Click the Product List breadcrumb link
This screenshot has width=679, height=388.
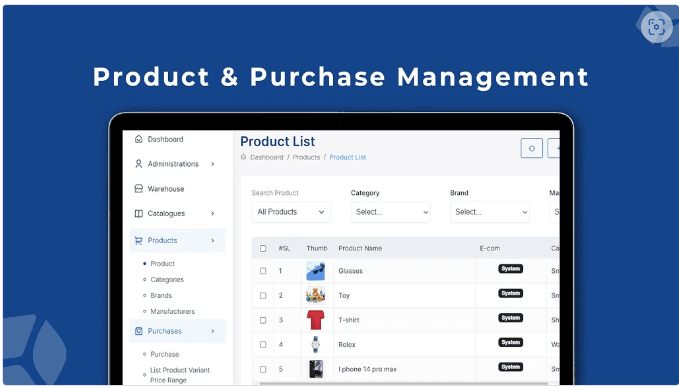tap(348, 157)
